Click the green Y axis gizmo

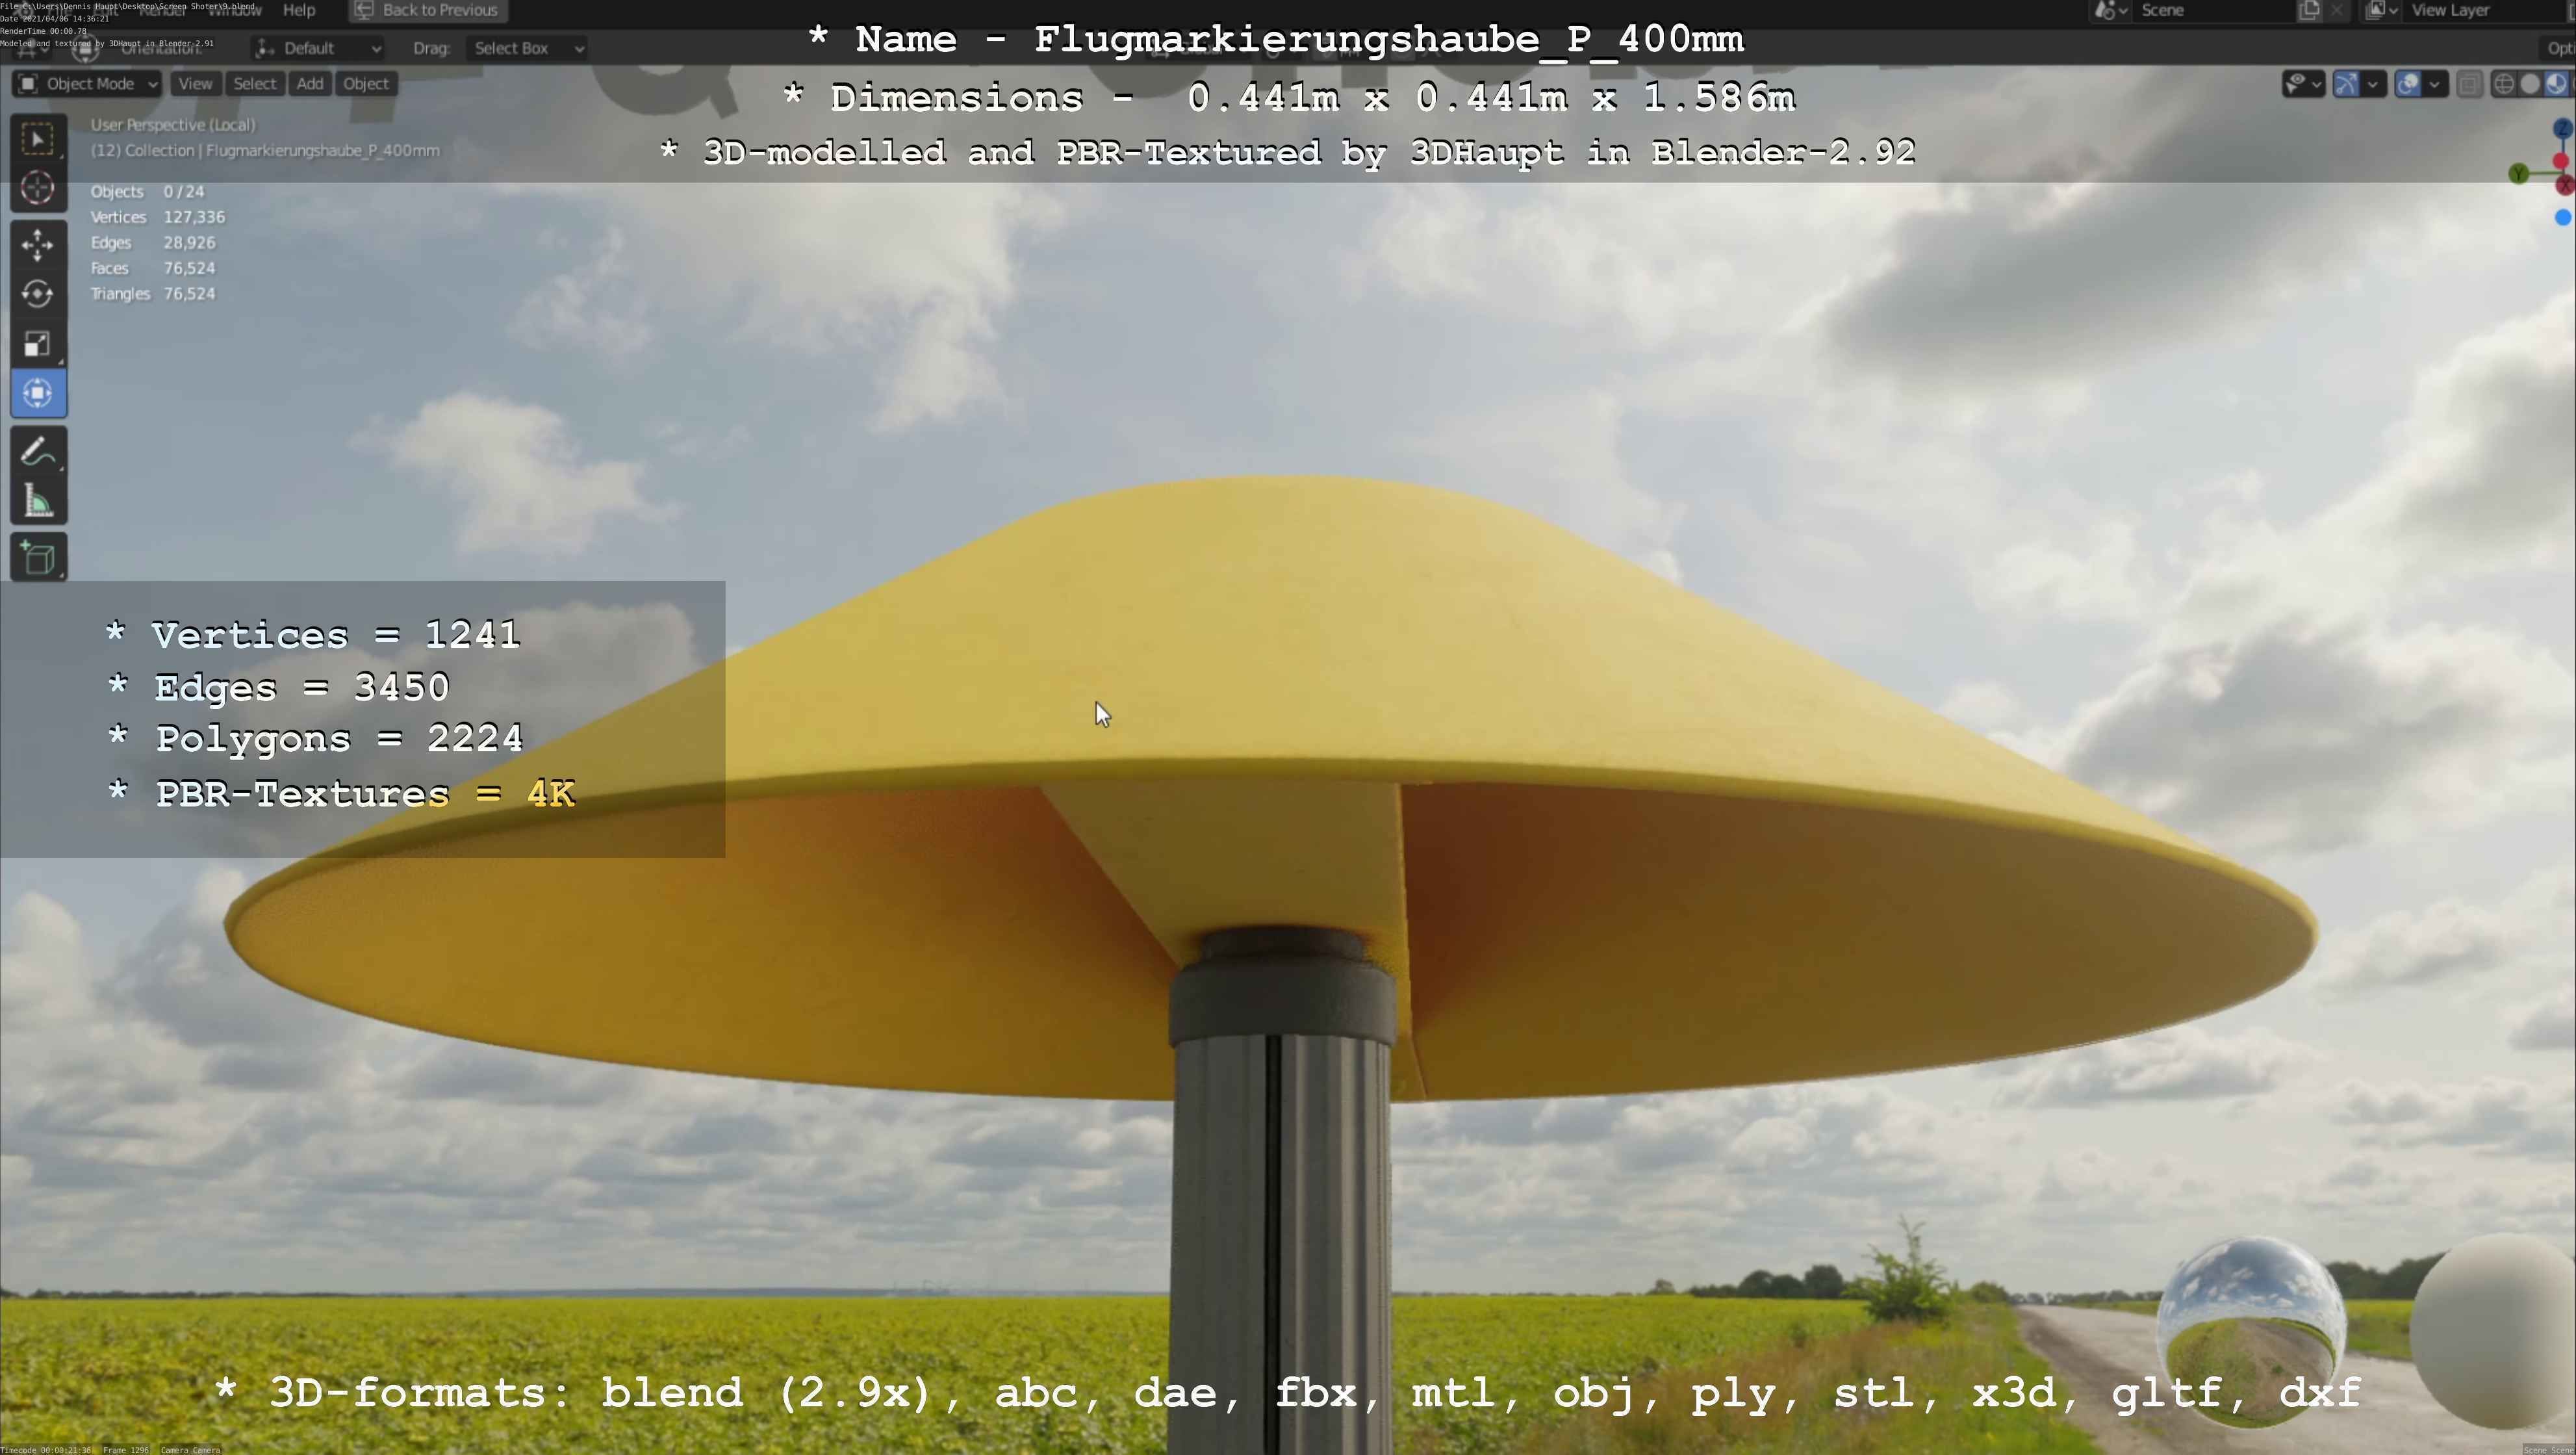pos(2519,174)
